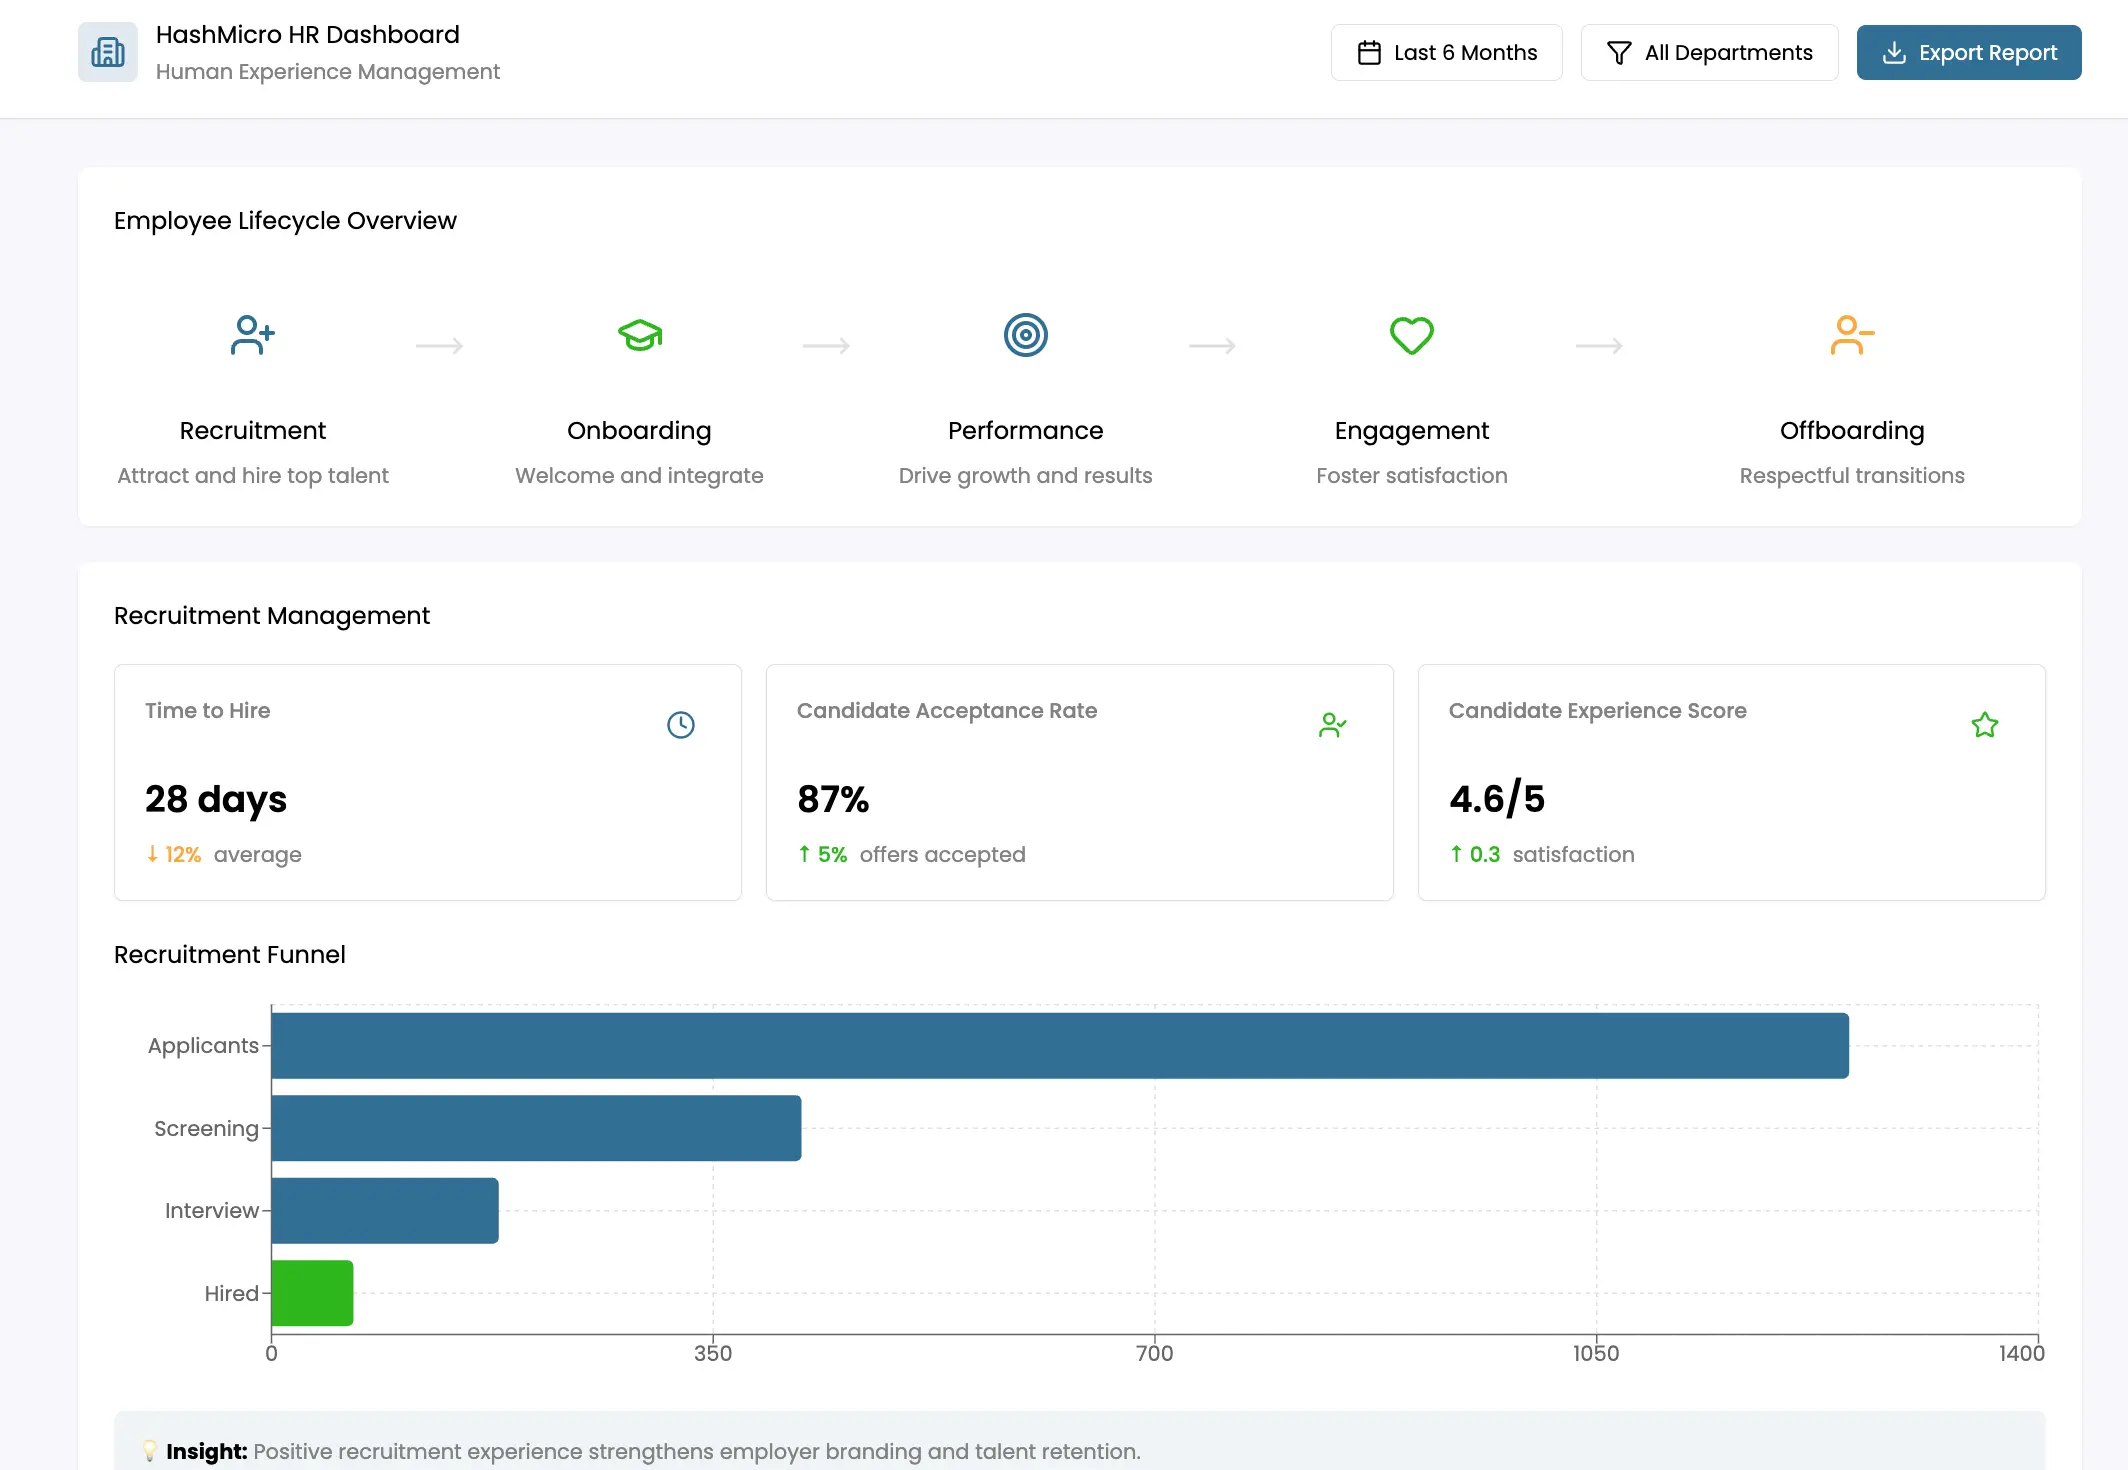Expand the Recruitment Management section
Viewport: 2128px width, 1470px height.
271,615
